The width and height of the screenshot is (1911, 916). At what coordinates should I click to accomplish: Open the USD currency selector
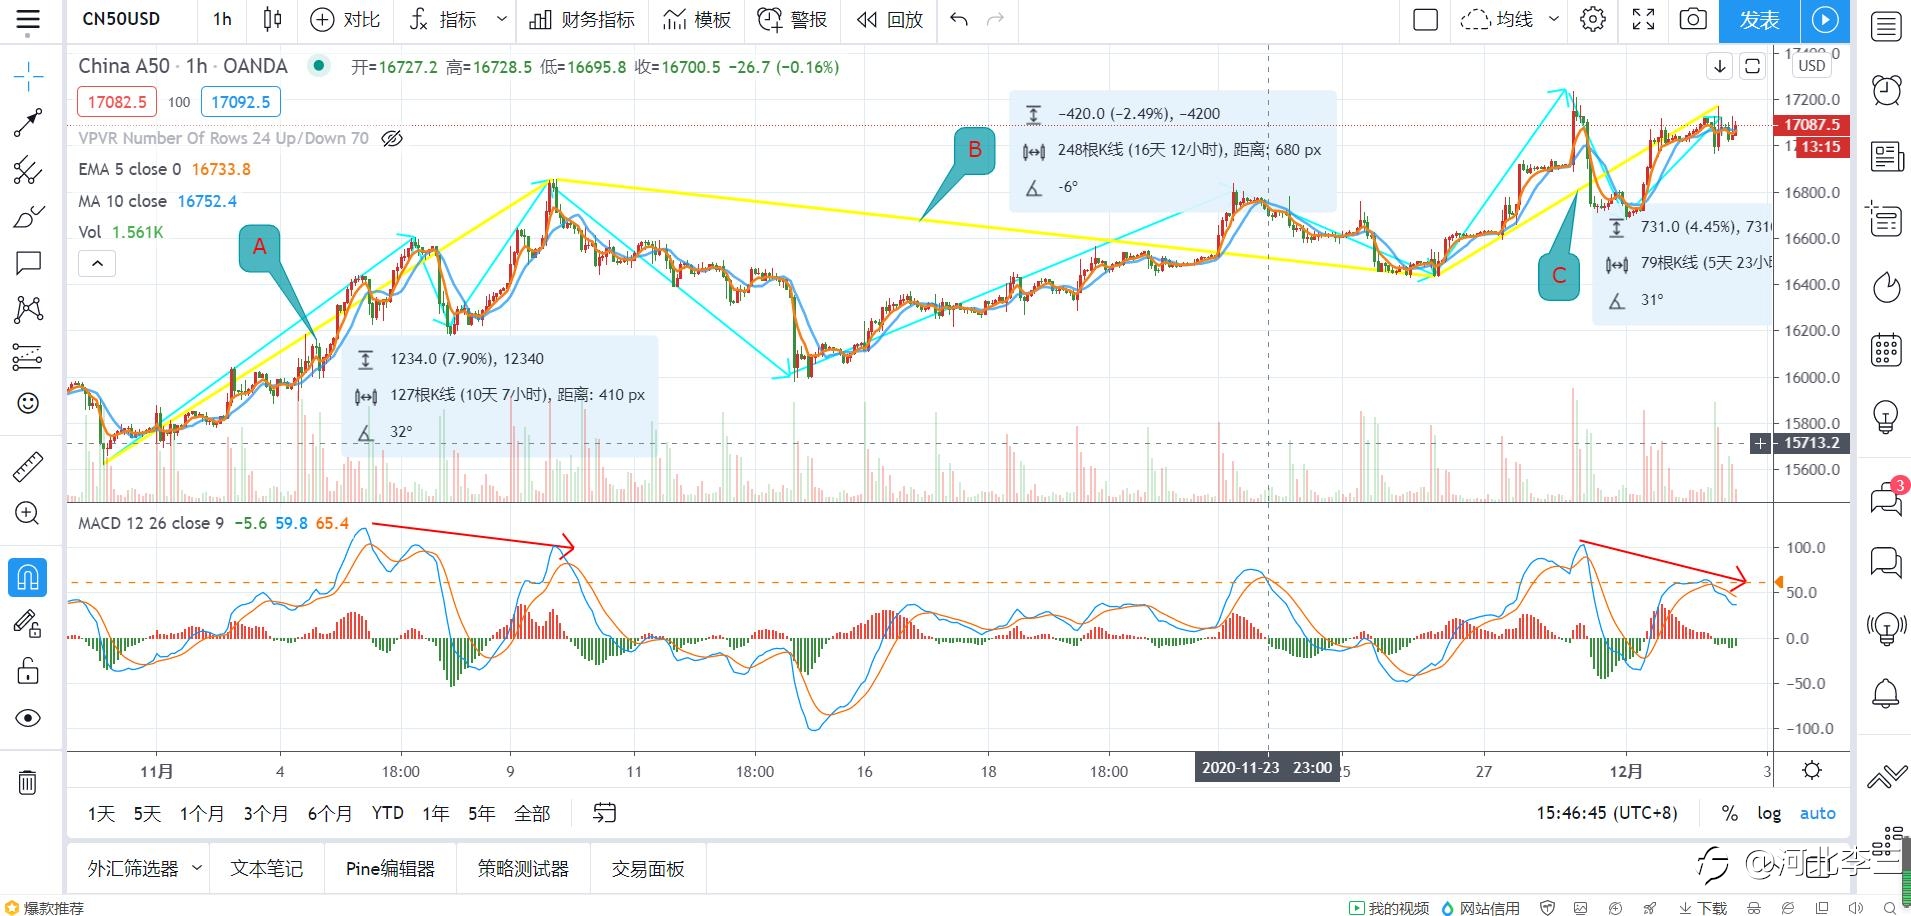[x=1812, y=66]
